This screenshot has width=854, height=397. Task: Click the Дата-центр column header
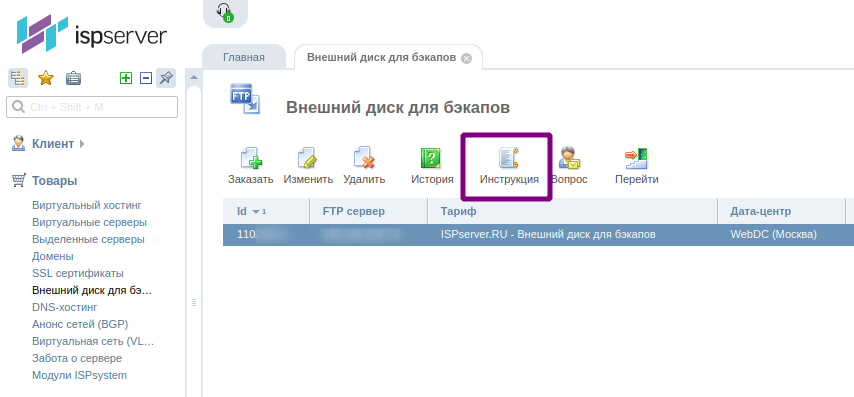[782, 211]
